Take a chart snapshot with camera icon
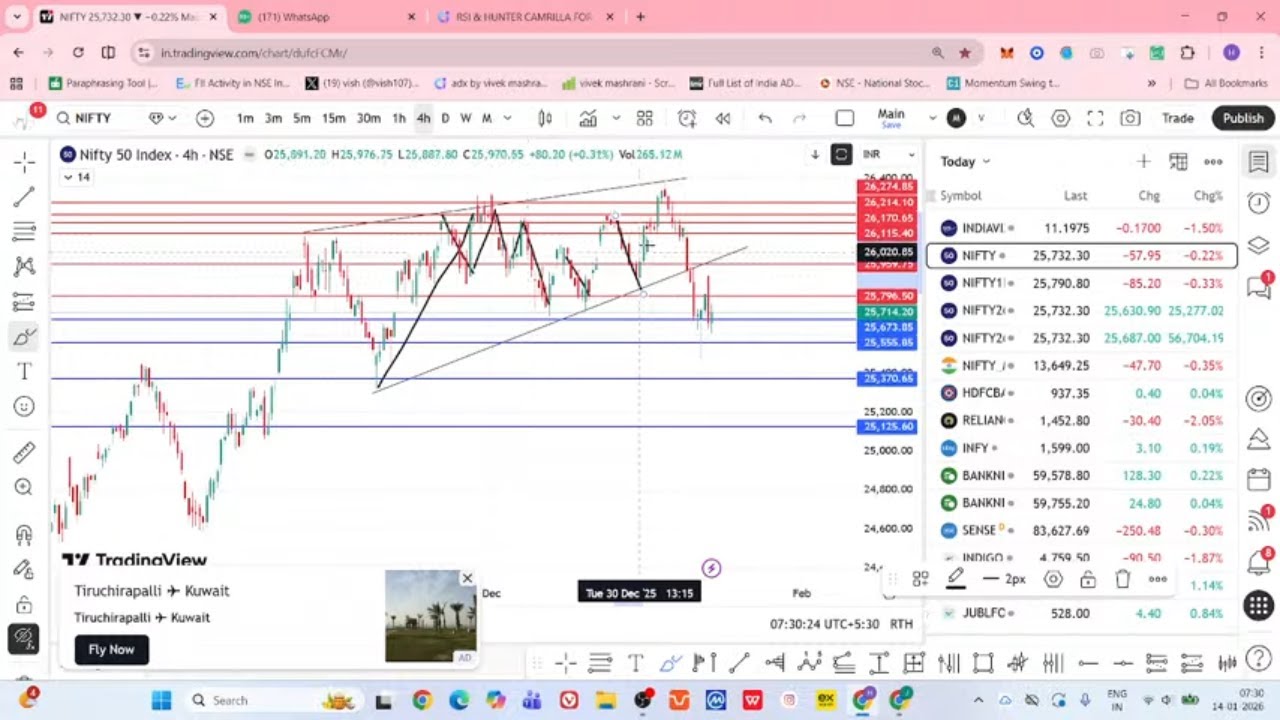 point(1130,118)
